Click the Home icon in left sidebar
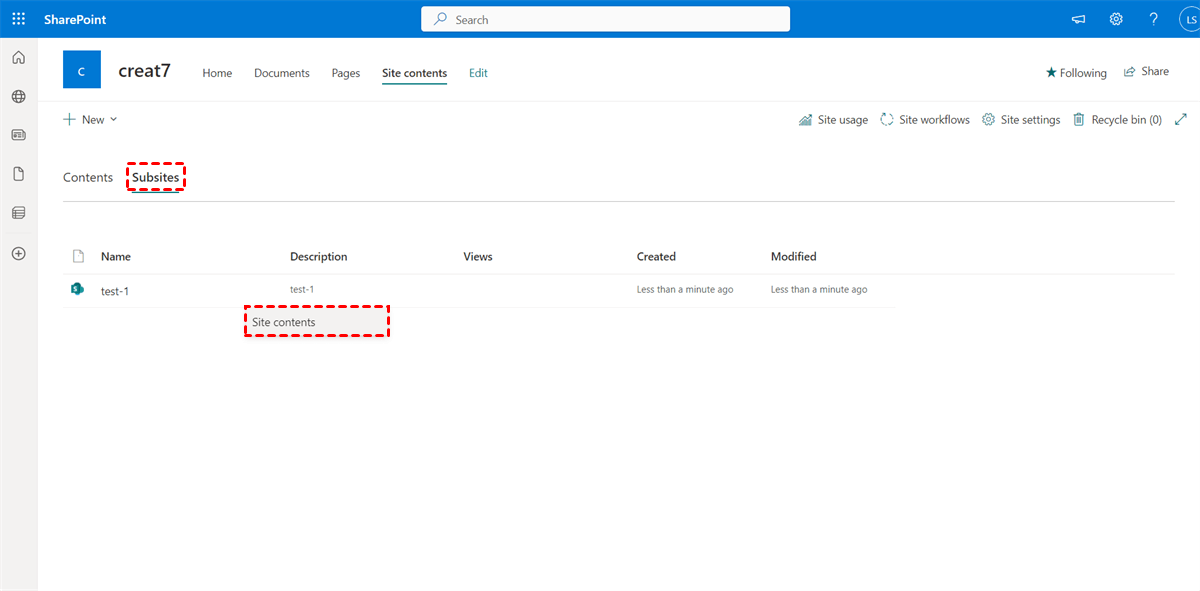 pos(18,58)
